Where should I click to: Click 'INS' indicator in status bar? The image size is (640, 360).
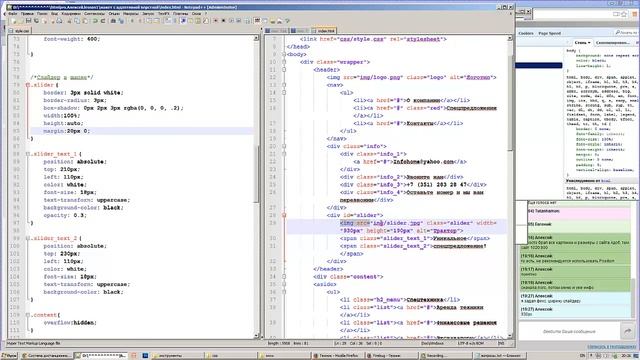[501, 343]
